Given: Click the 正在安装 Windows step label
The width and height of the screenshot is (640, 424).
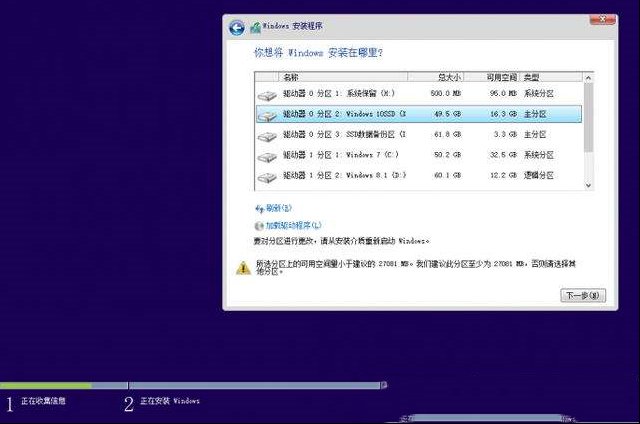Looking at the screenshot, I should [170, 401].
